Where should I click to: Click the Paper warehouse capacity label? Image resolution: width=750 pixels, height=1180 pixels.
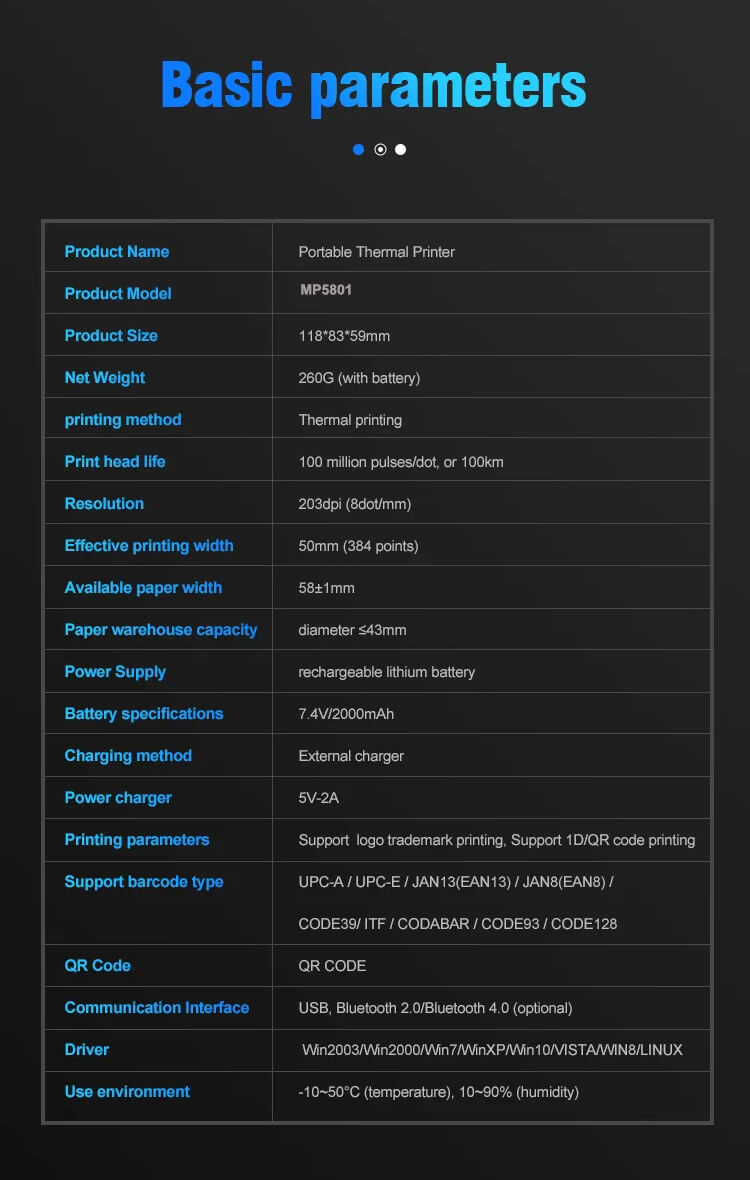[161, 630]
